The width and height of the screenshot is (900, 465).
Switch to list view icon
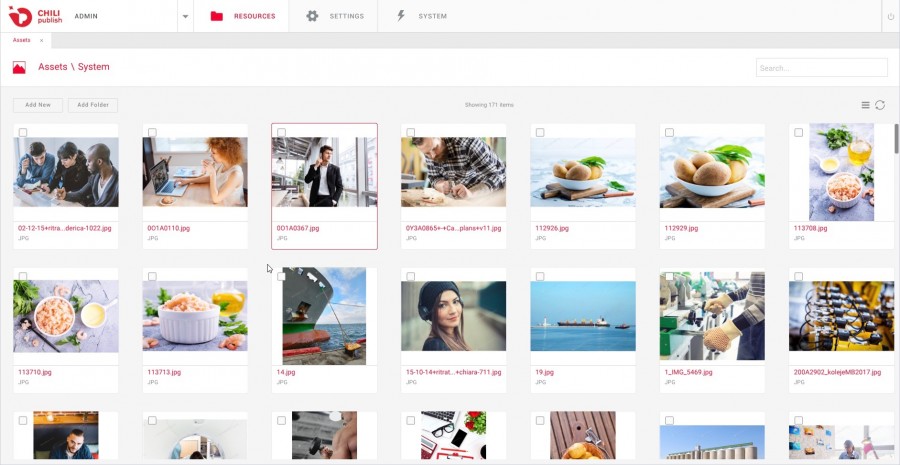coord(866,105)
